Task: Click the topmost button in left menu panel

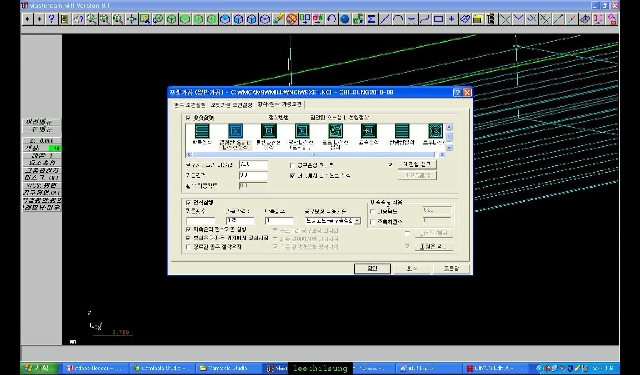Action: point(42,122)
